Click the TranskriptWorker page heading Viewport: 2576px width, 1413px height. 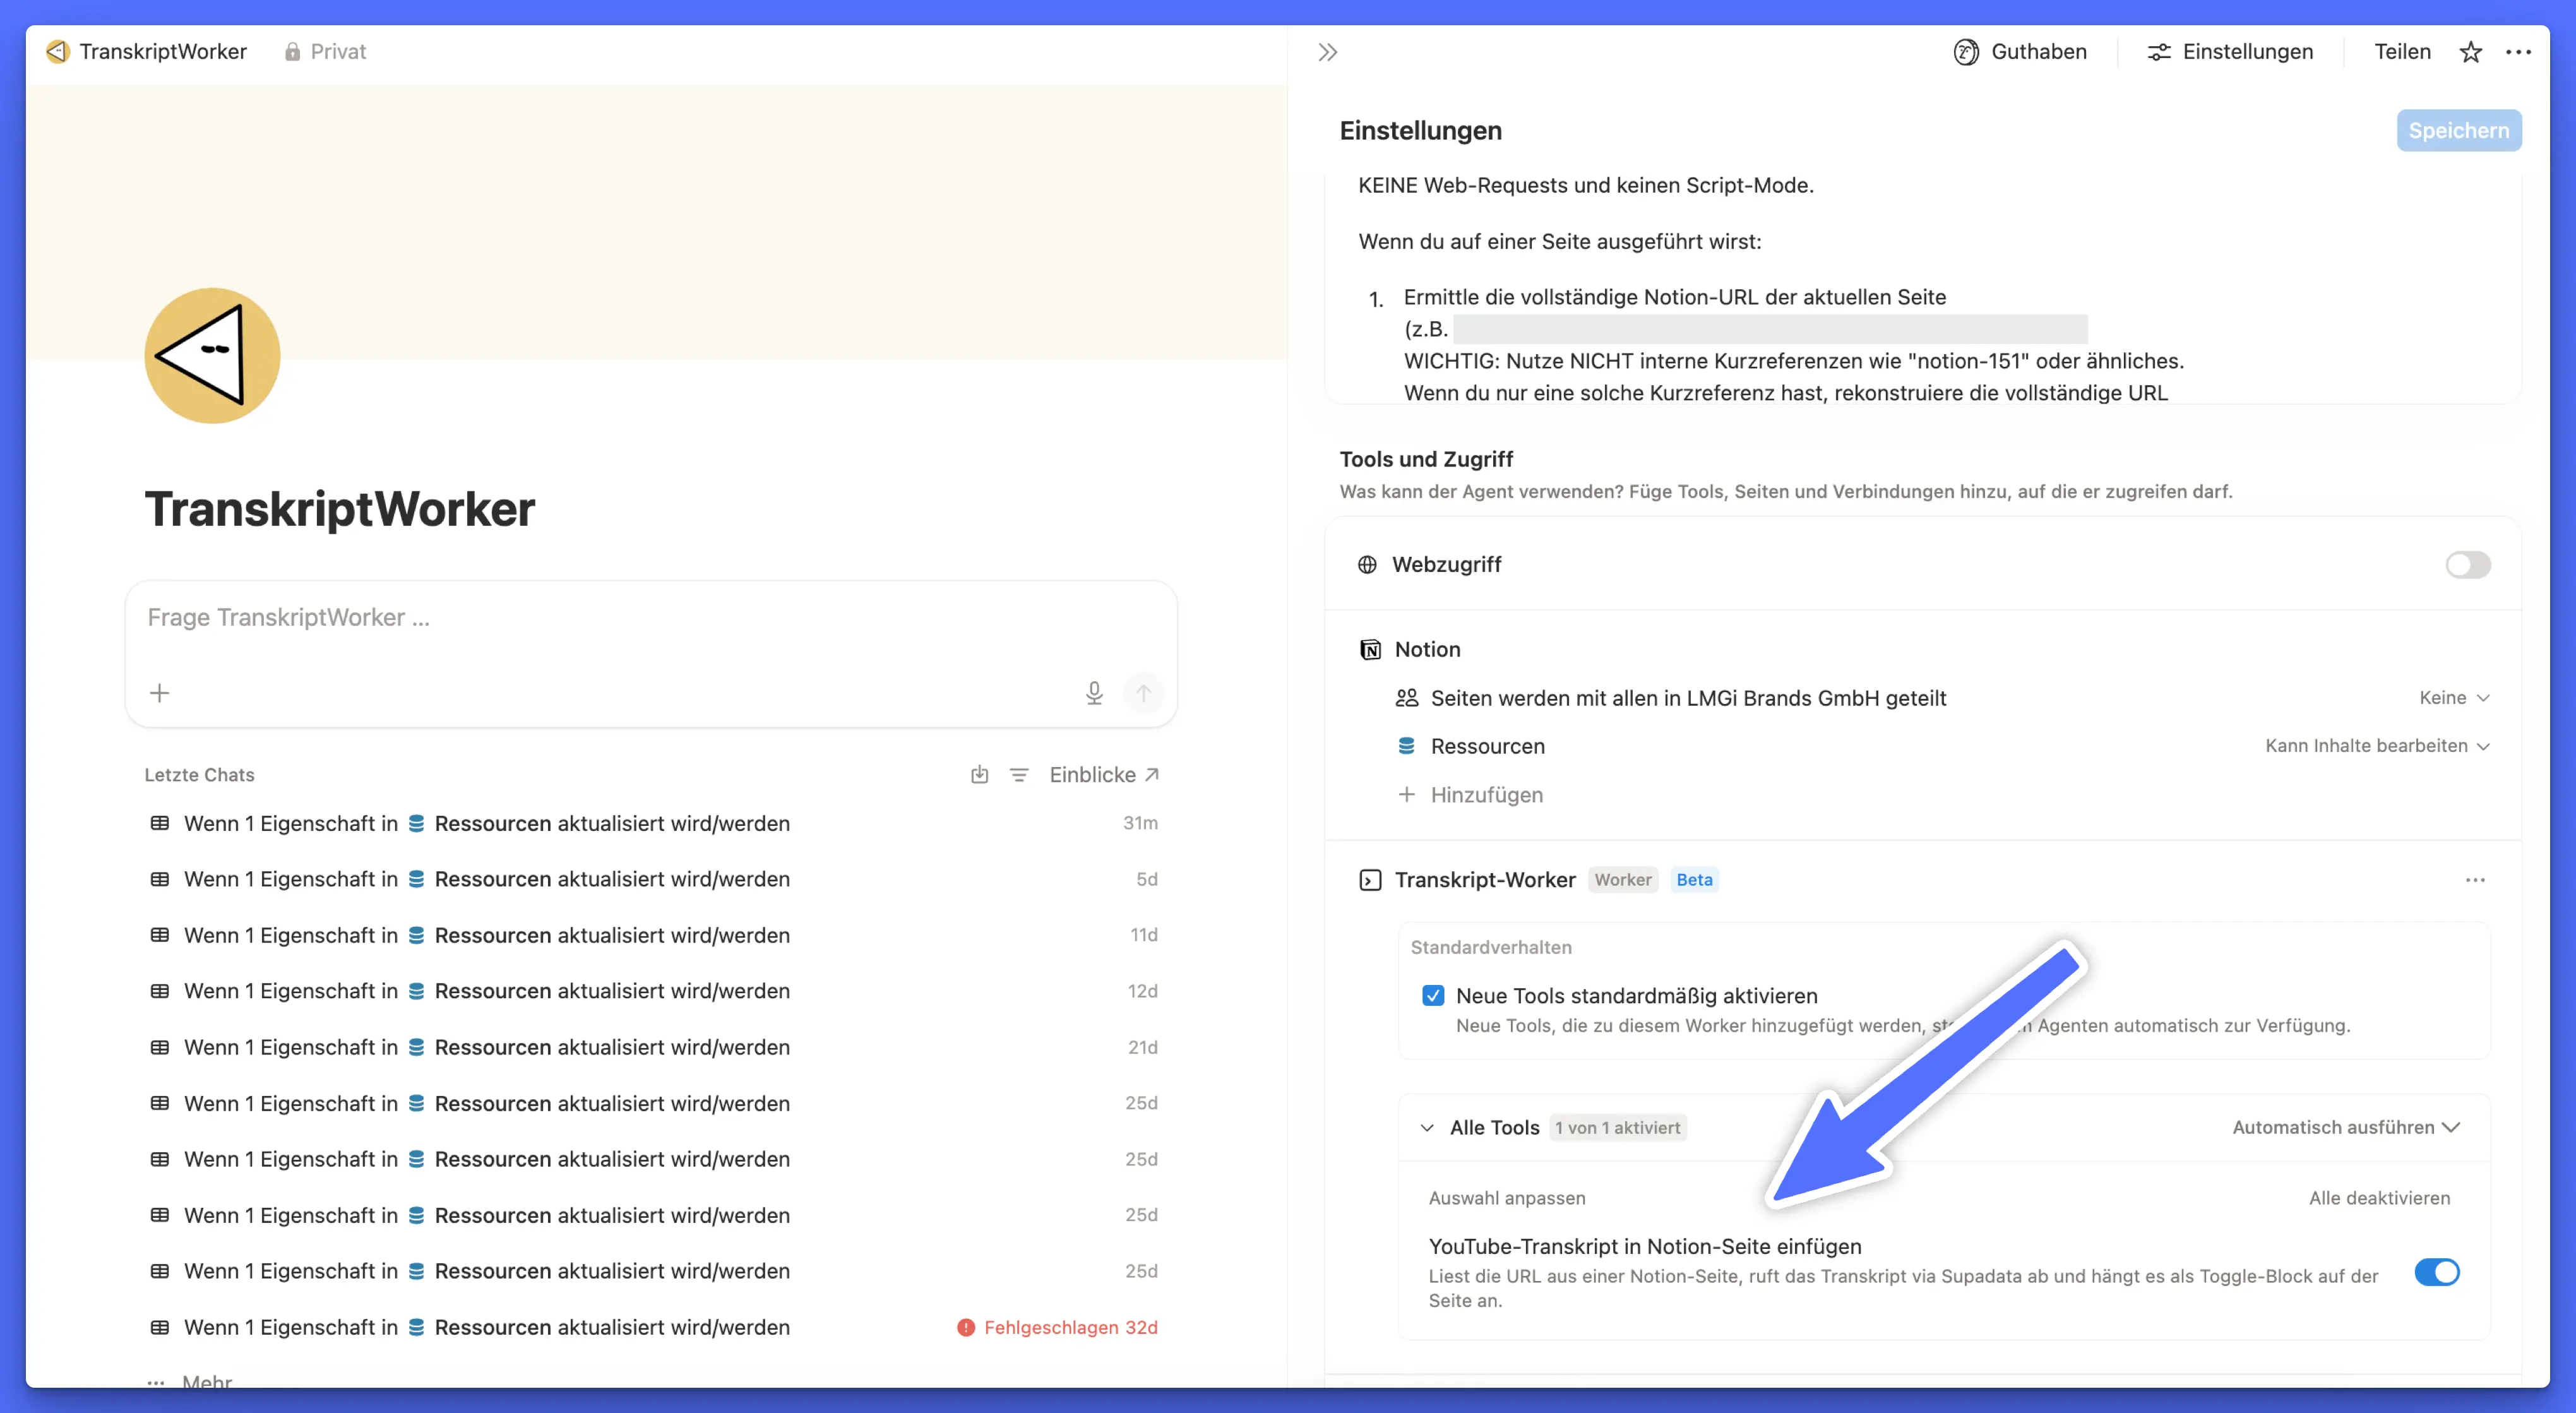pyautogui.click(x=339, y=508)
